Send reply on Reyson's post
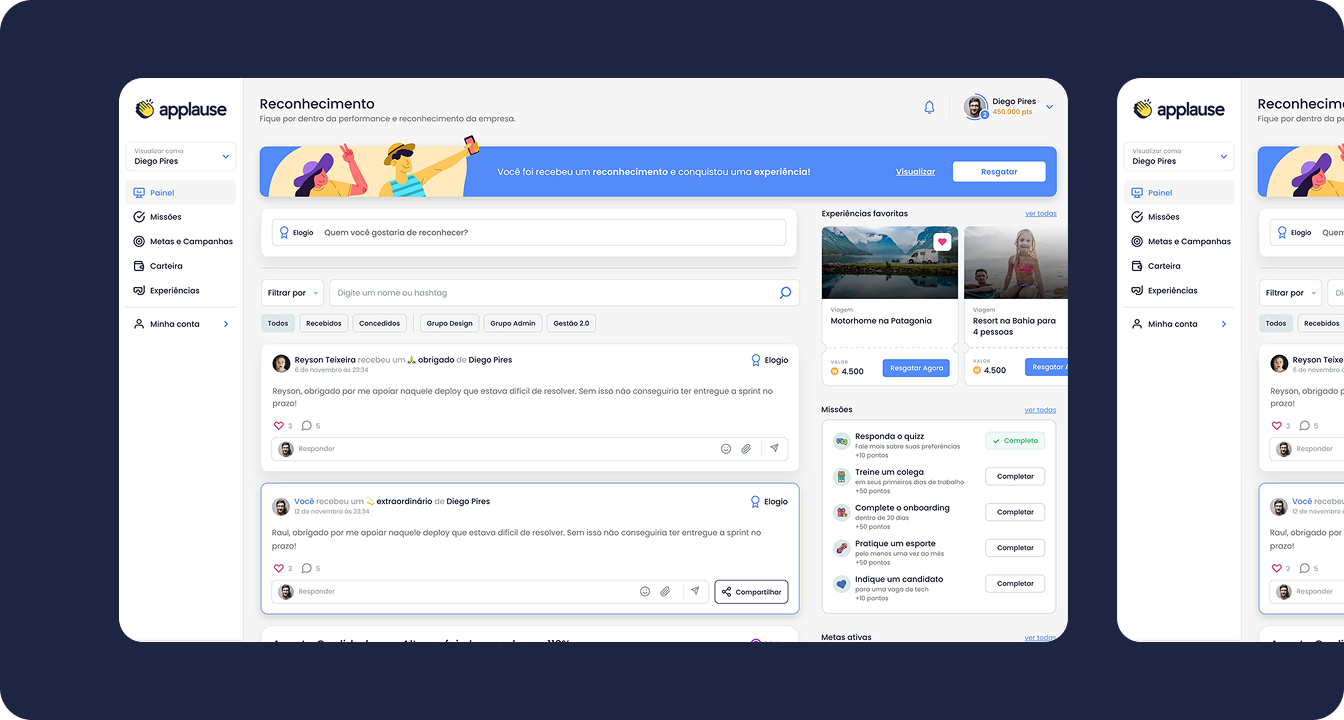Image resolution: width=1344 pixels, height=720 pixels. (774, 449)
